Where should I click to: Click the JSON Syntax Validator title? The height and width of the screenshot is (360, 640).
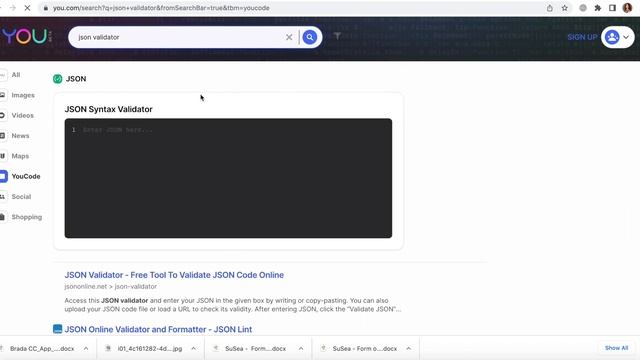pyautogui.click(x=109, y=109)
